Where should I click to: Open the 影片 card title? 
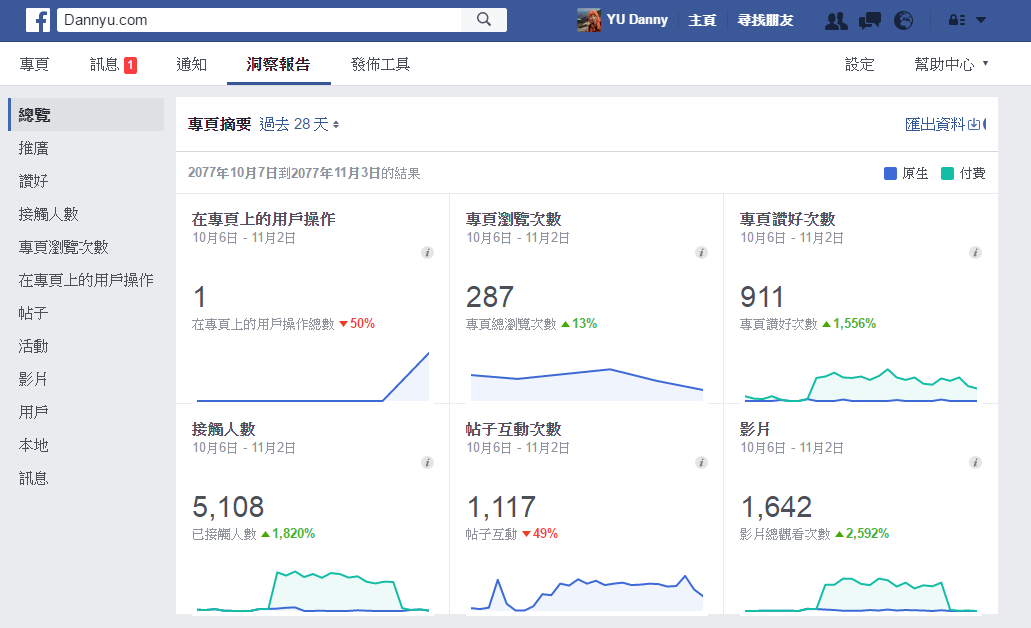(755, 429)
